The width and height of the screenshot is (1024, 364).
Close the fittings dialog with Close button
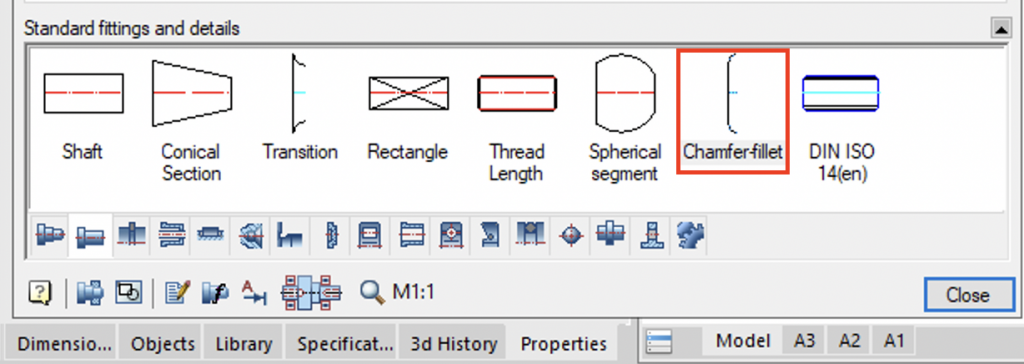point(968,295)
